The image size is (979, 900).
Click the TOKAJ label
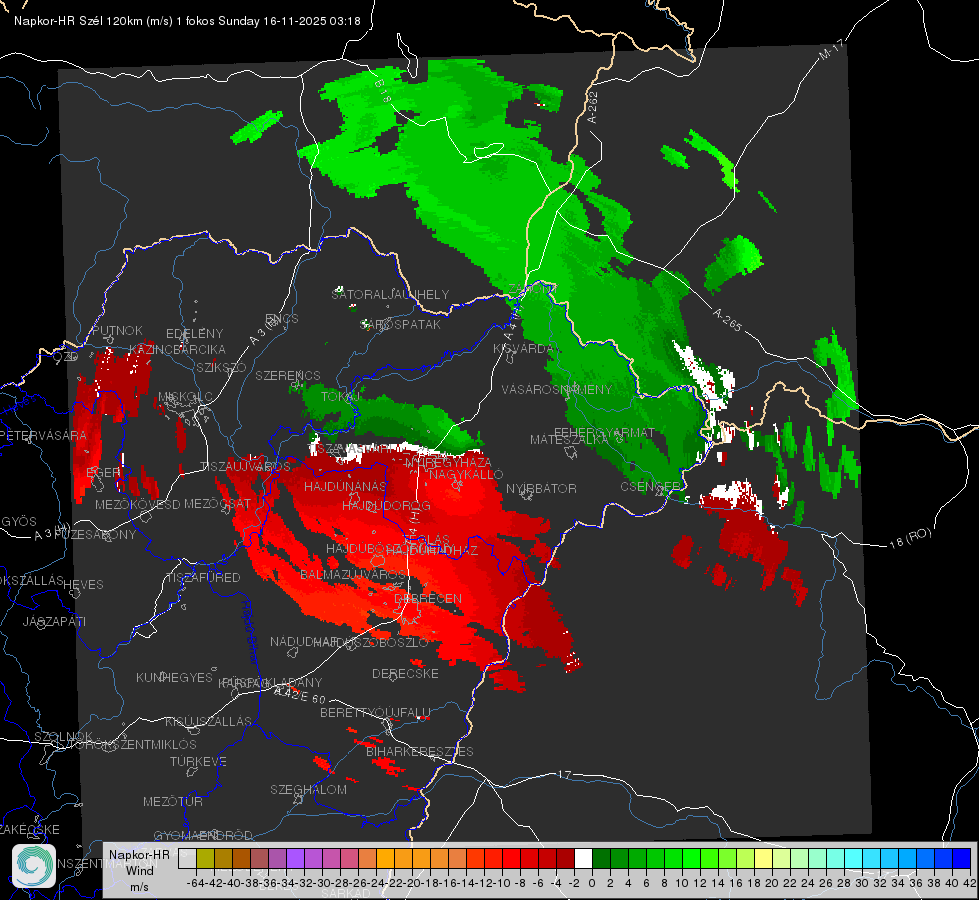tap(342, 397)
